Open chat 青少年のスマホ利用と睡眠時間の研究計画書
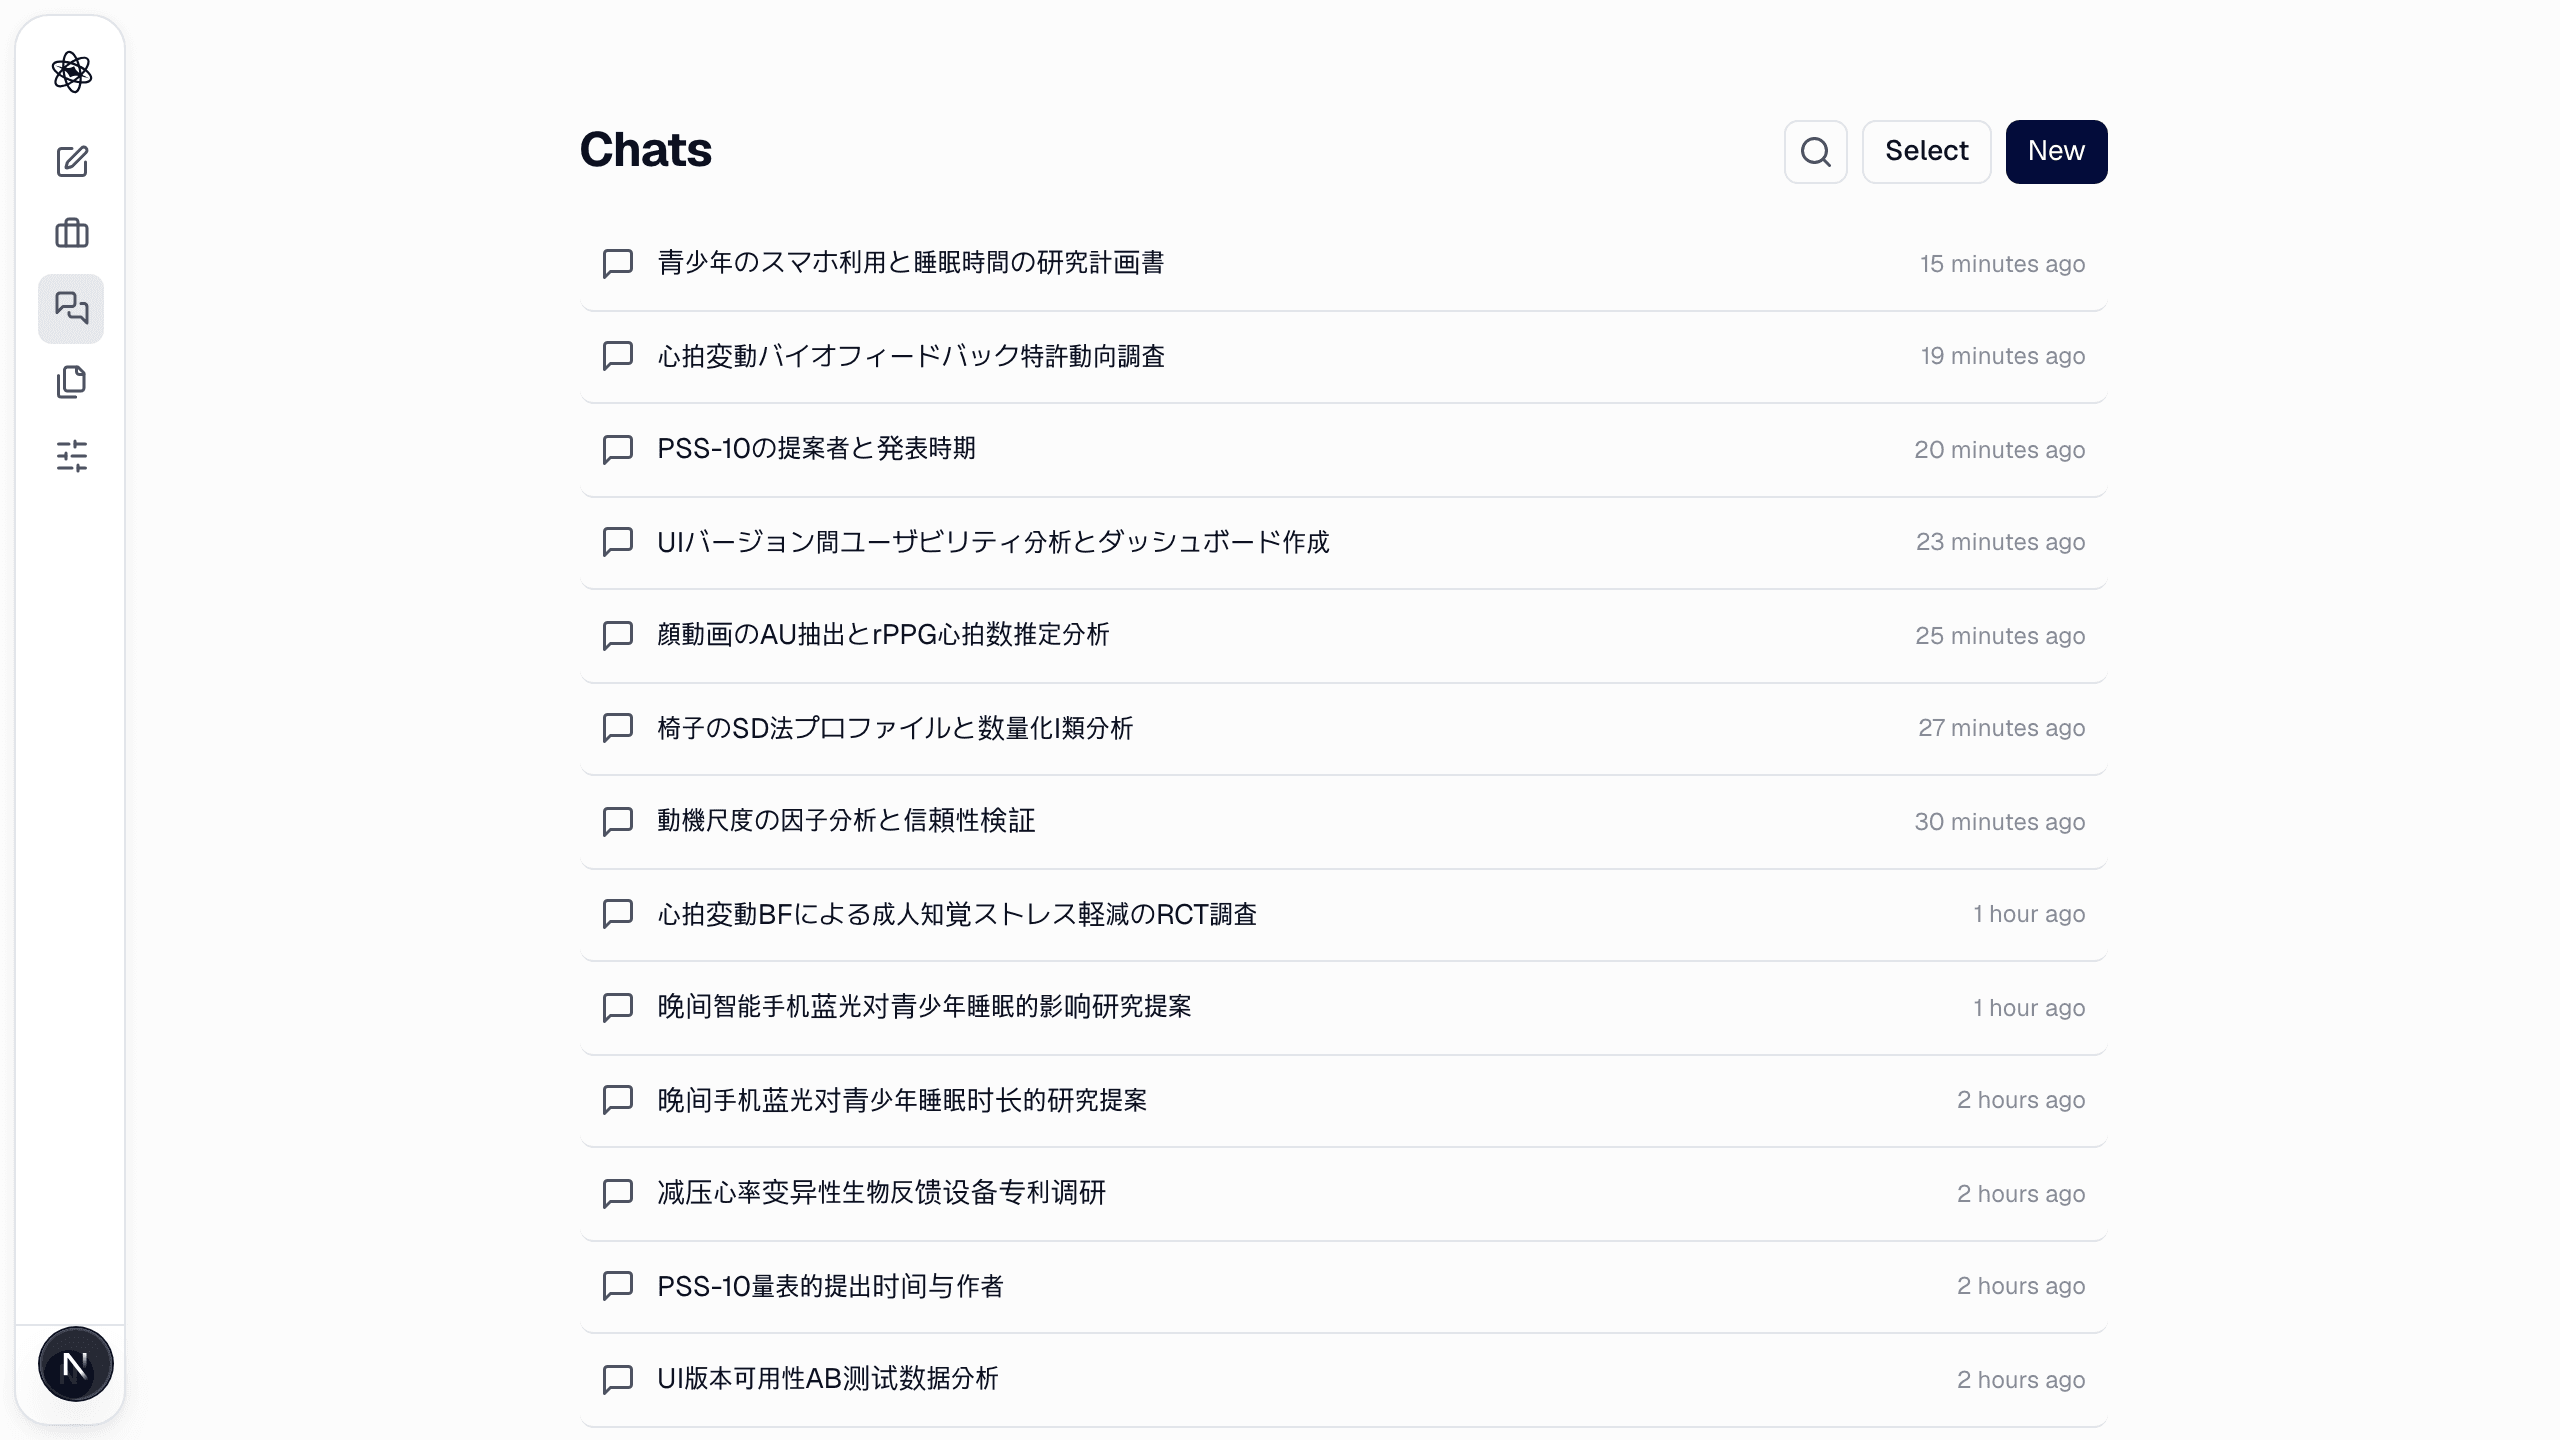Screen dimensions: 2560x1440 point(1343,264)
